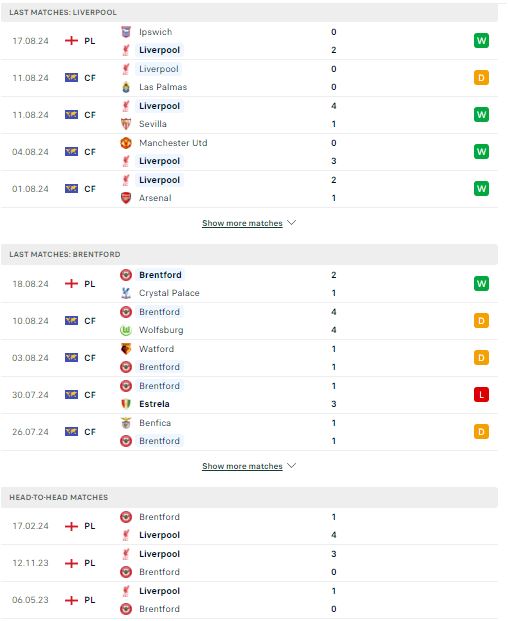Click the Crystal Palace team name
Image resolution: width=508 pixels, height=621 pixels.
pos(169,293)
